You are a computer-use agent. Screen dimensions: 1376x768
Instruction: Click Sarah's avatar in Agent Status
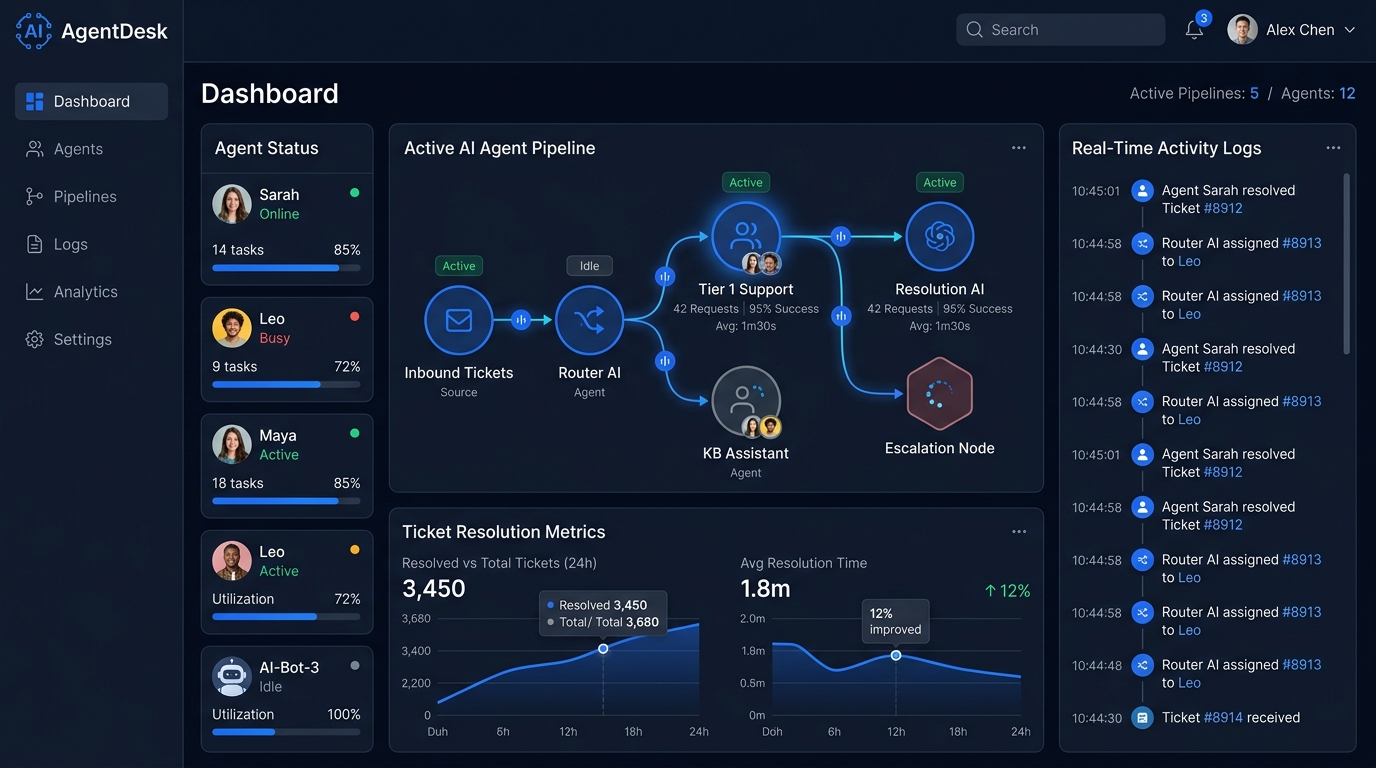232,204
